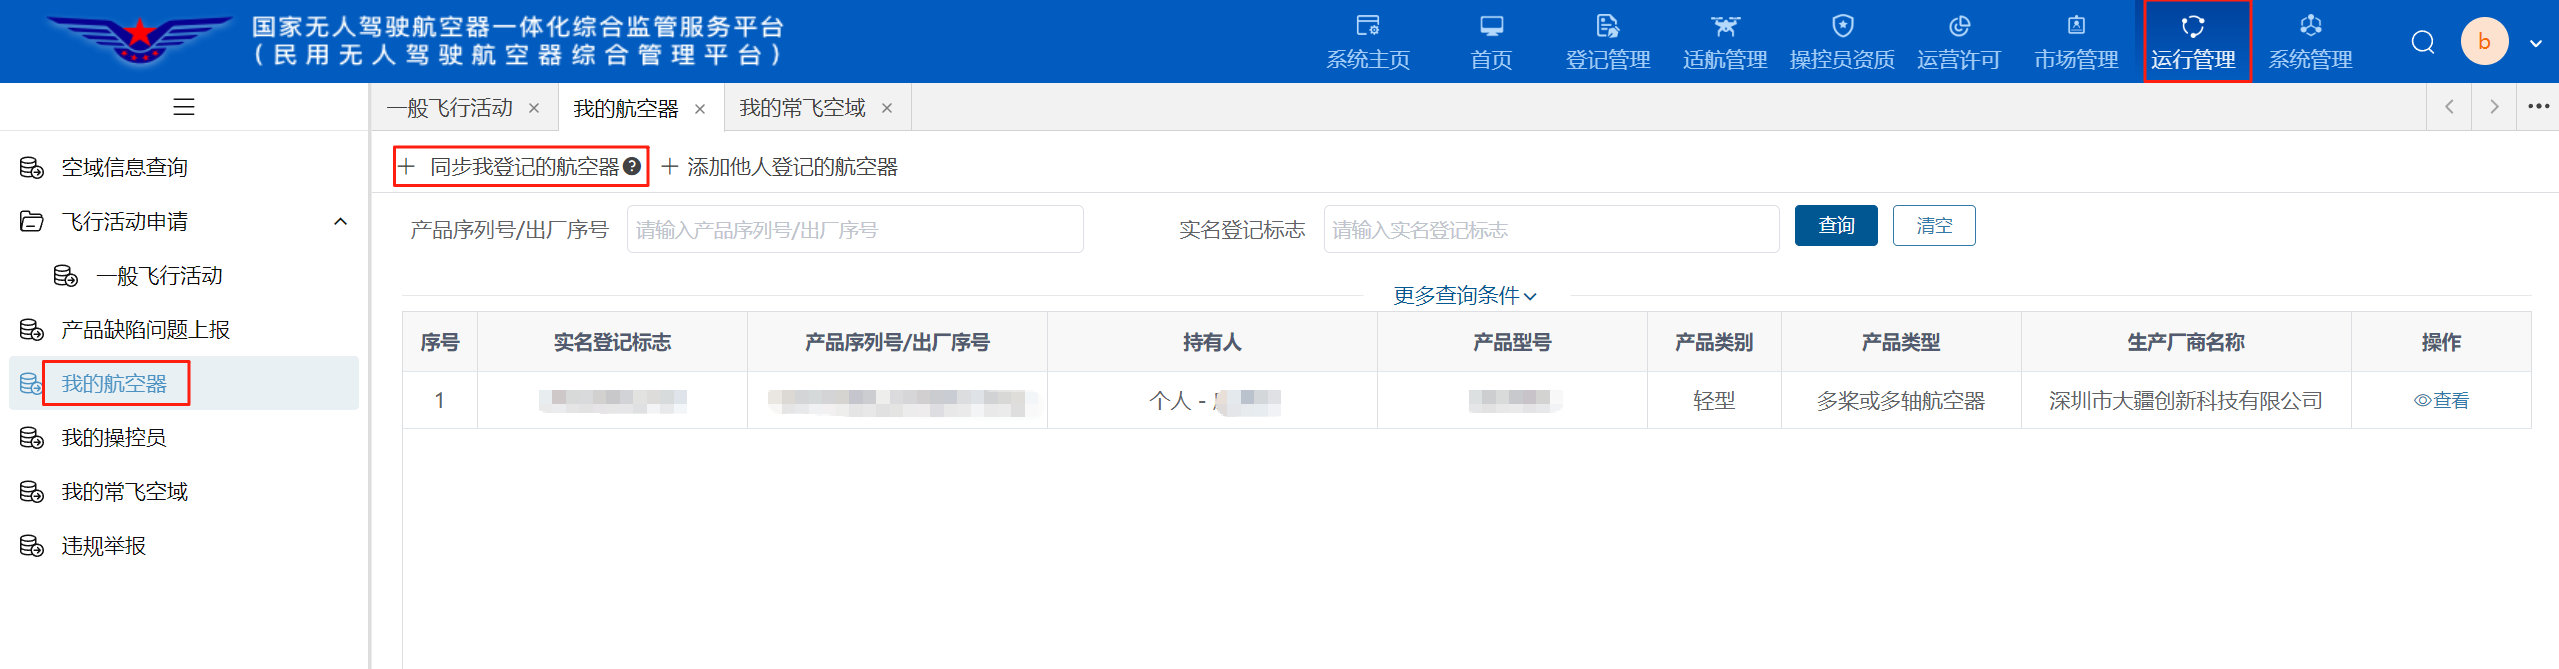Click the 查询 search button
Image resolution: width=2559 pixels, height=669 pixels.
[1835, 226]
